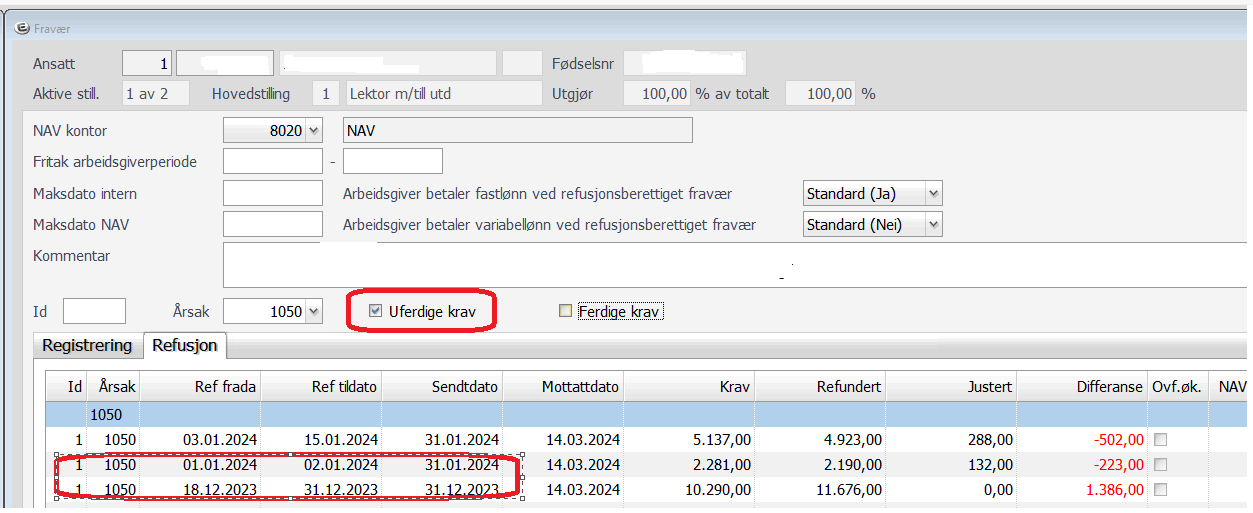This screenshot has width=1253, height=513.
Task: Click the Ansatt number field
Action: pos(147,64)
